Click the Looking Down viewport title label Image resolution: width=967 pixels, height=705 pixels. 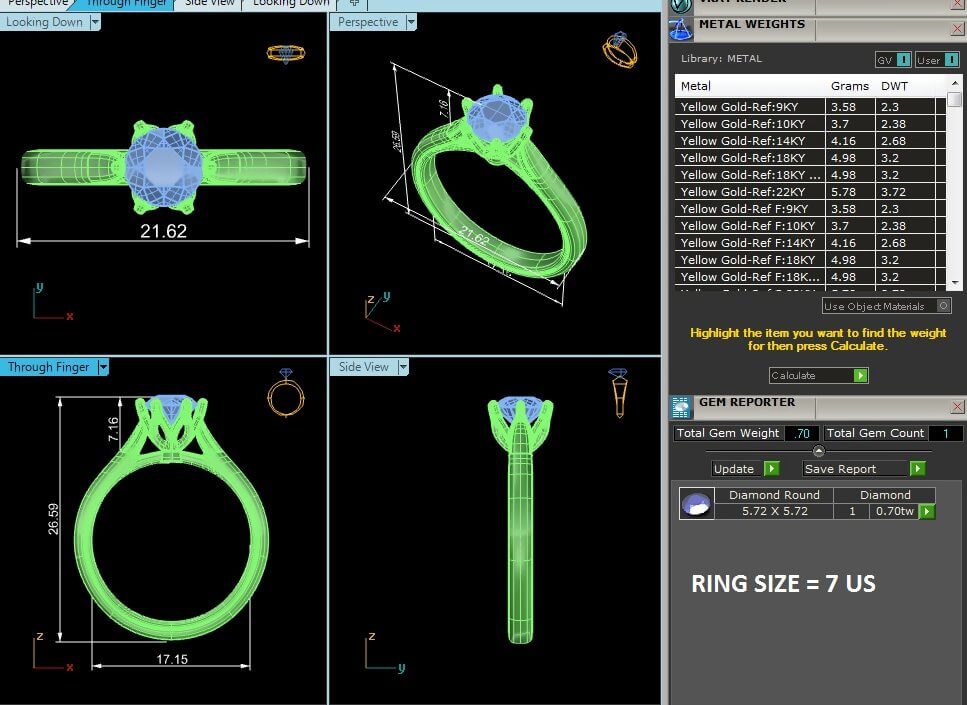pos(44,22)
